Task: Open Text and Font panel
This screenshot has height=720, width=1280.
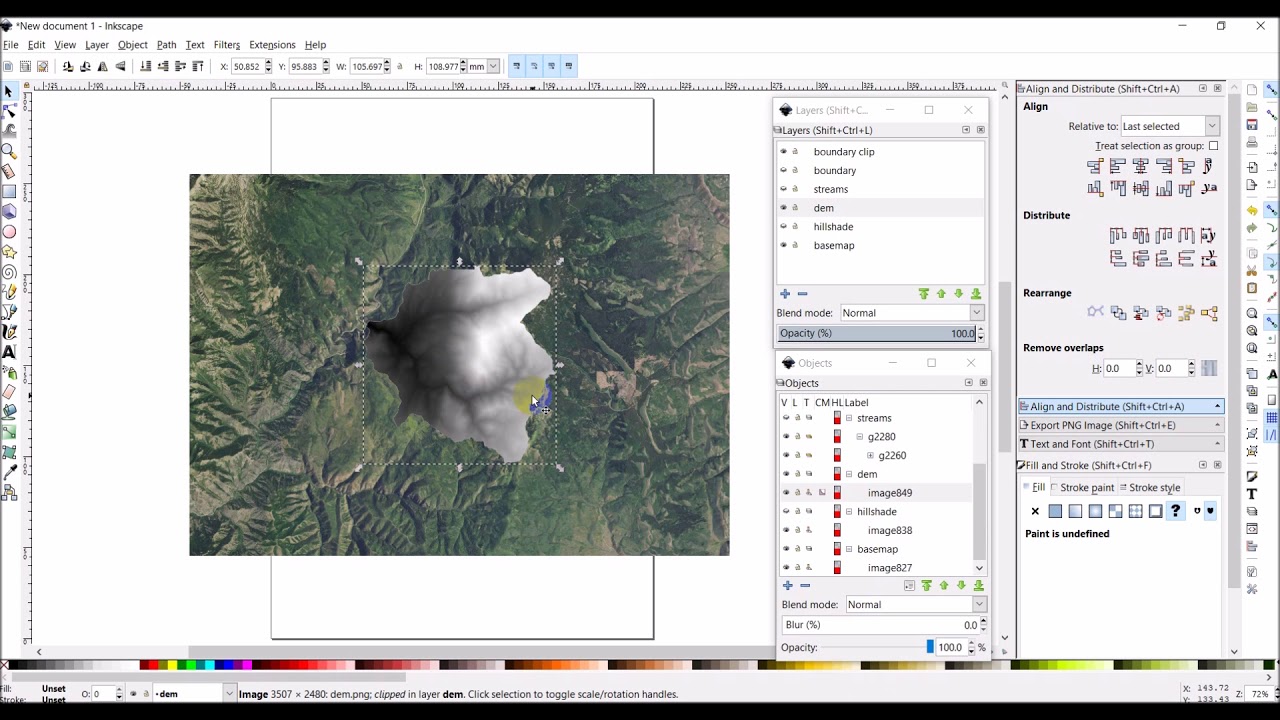Action: pyautogui.click(x=1120, y=444)
